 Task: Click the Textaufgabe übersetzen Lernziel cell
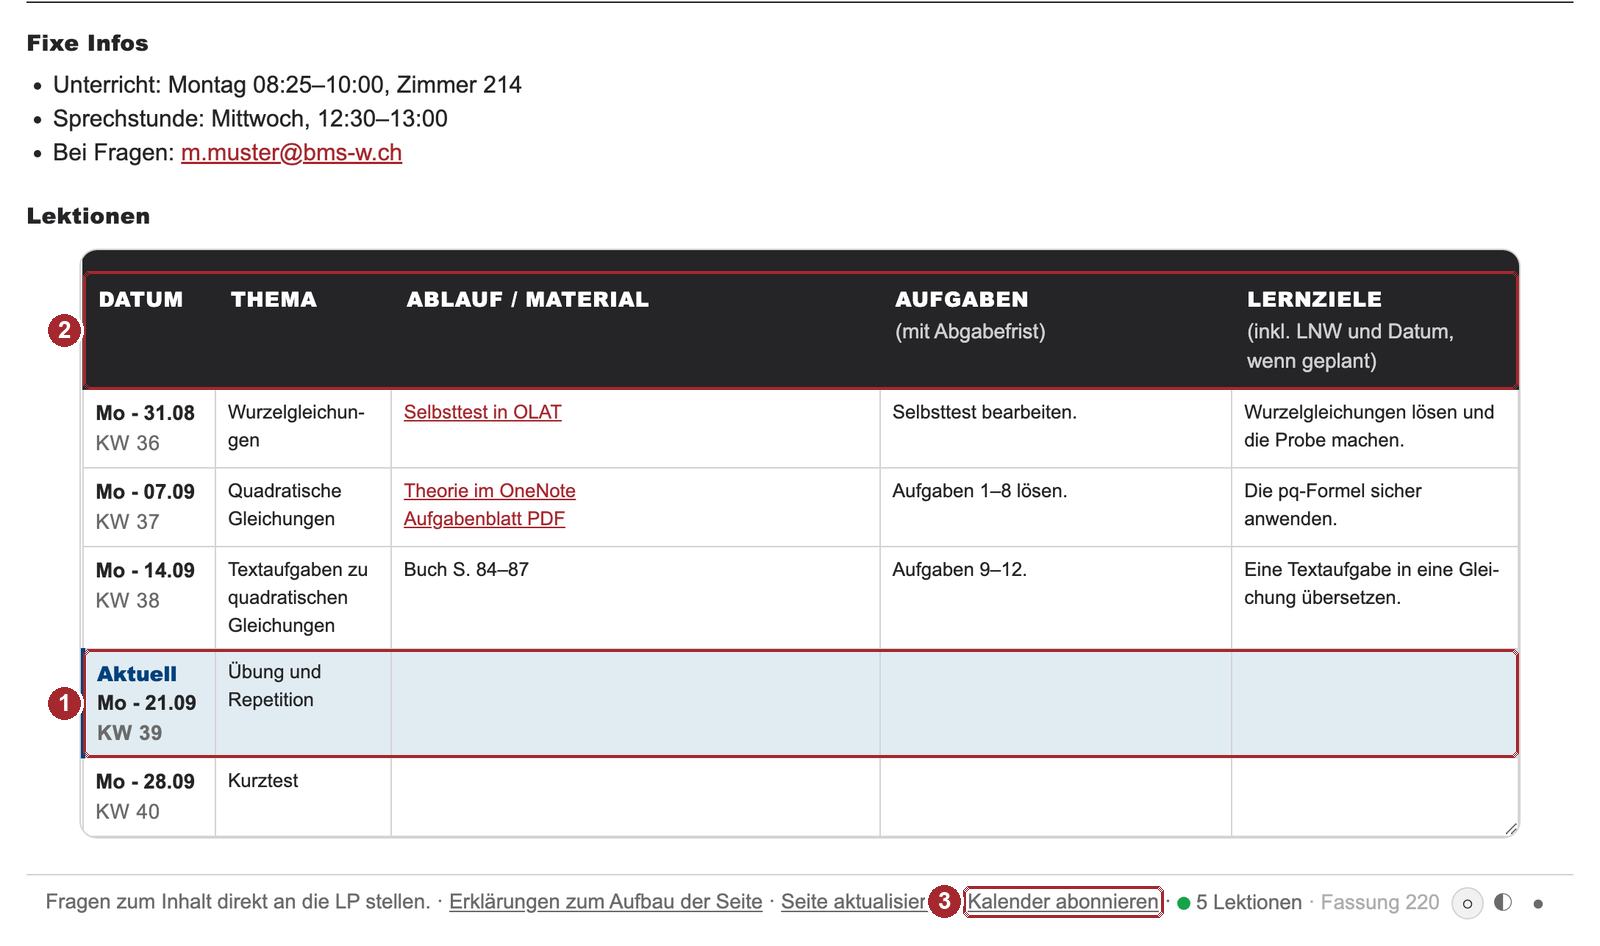point(1375,598)
